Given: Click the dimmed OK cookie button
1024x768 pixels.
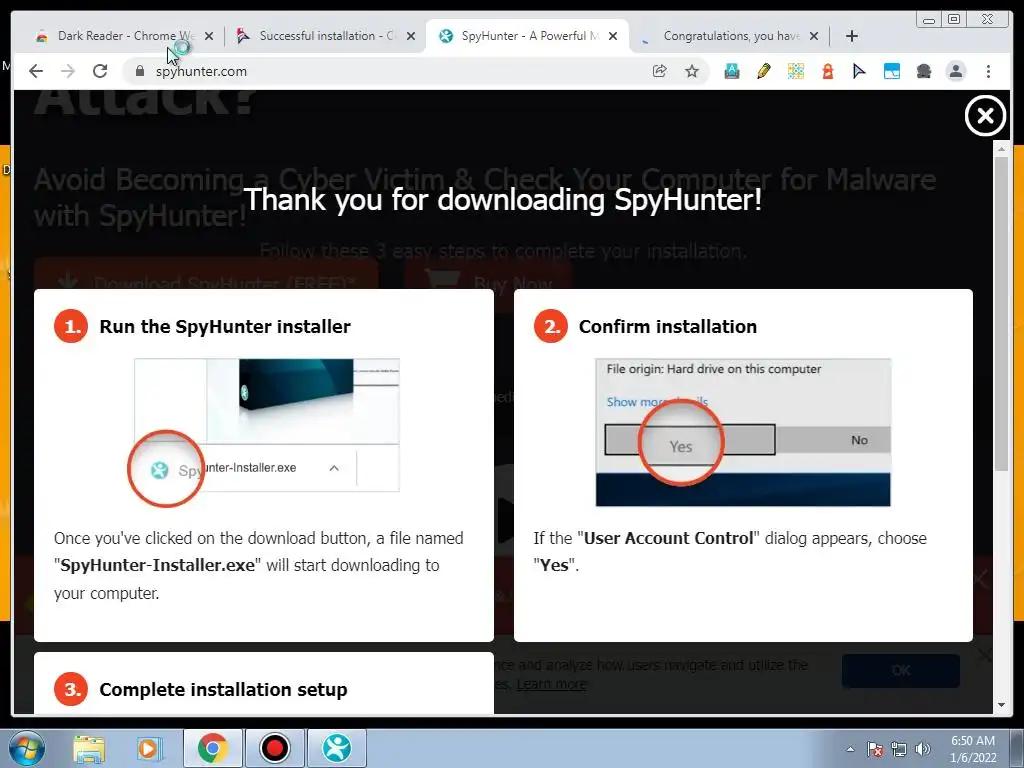Looking at the screenshot, I should tap(901, 671).
